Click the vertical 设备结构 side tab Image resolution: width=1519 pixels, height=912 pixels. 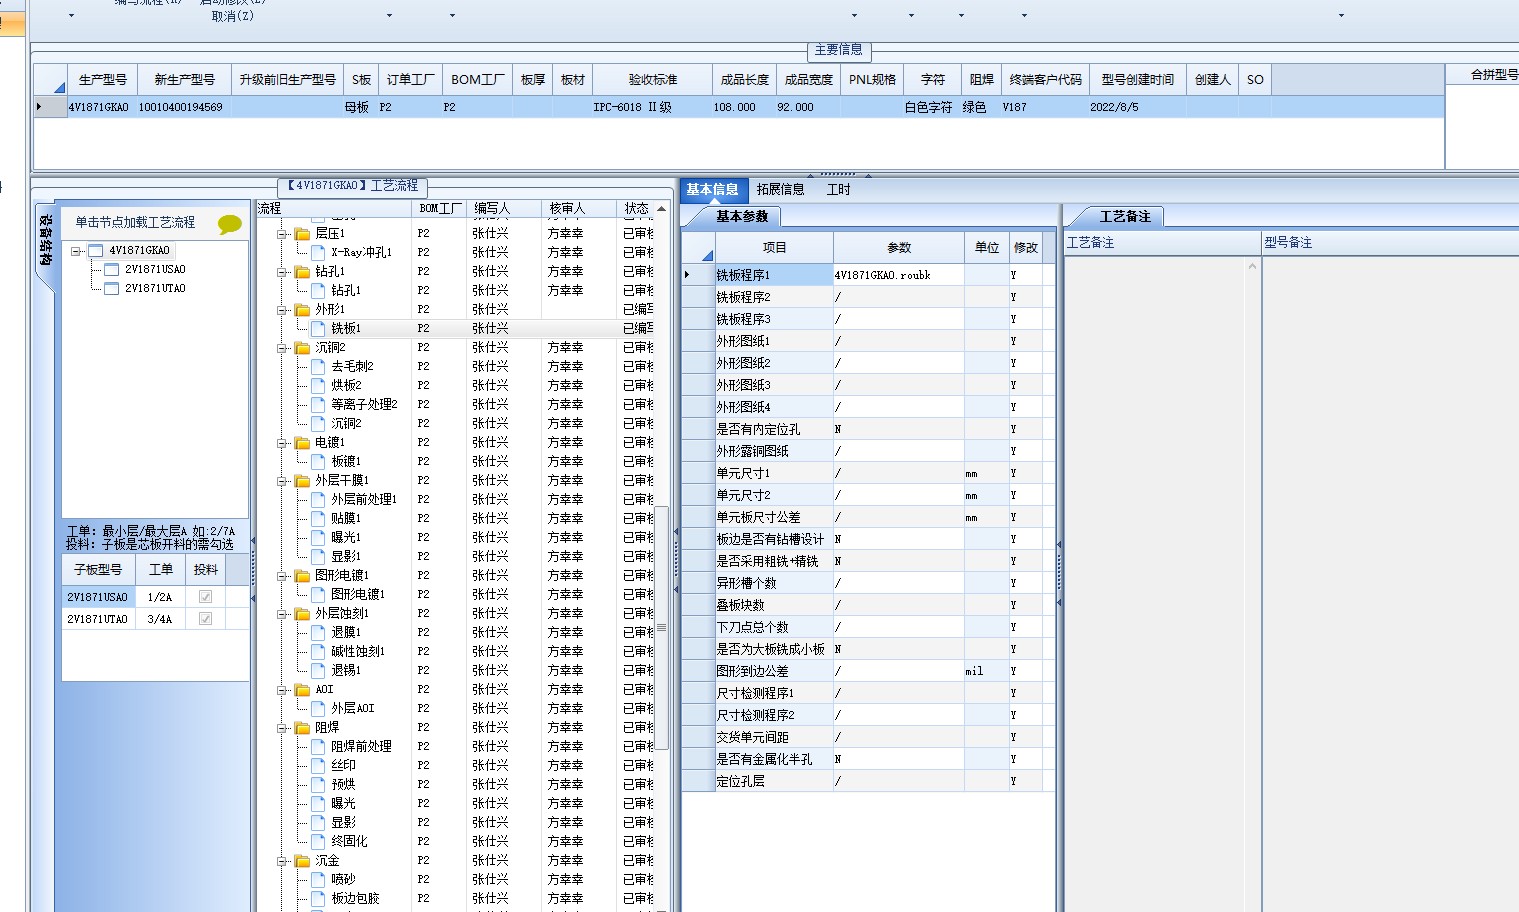click(x=45, y=240)
